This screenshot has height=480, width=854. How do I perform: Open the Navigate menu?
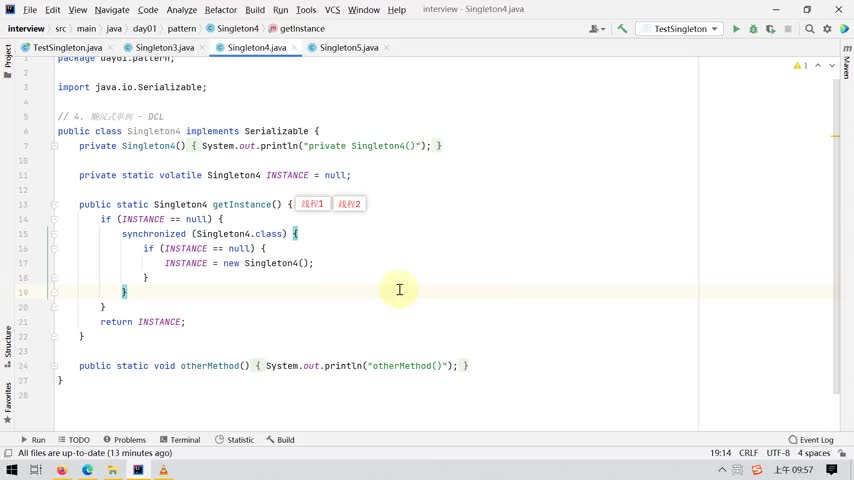(x=112, y=10)
